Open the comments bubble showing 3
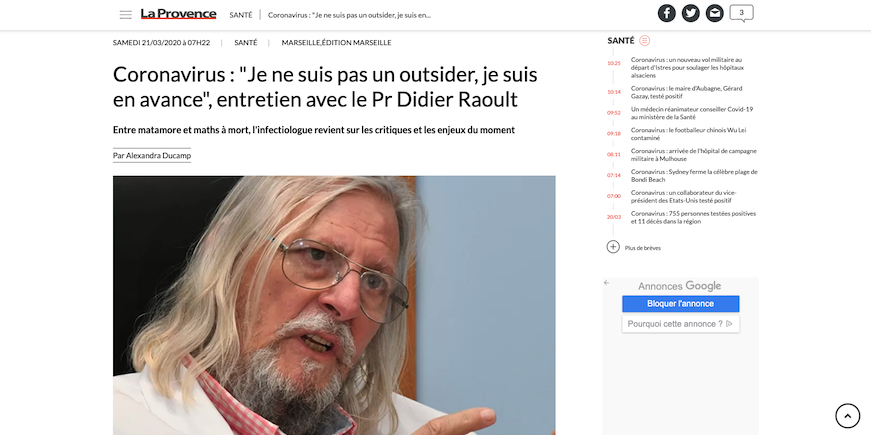This screenshot has width=871, height=435. coord(742,13)
